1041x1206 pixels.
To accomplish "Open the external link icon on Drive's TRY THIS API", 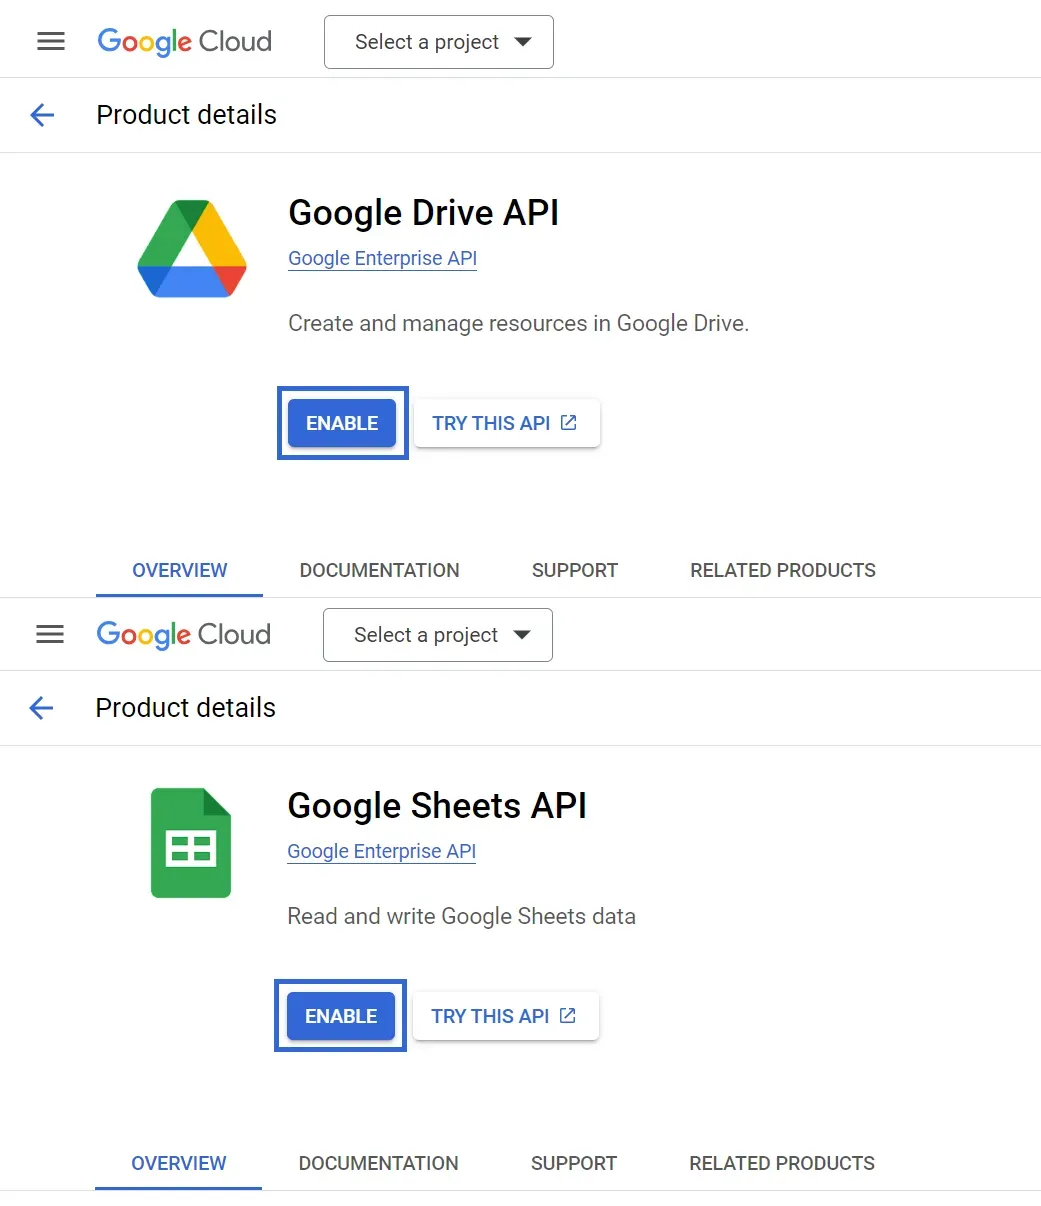I will [568, 422].
